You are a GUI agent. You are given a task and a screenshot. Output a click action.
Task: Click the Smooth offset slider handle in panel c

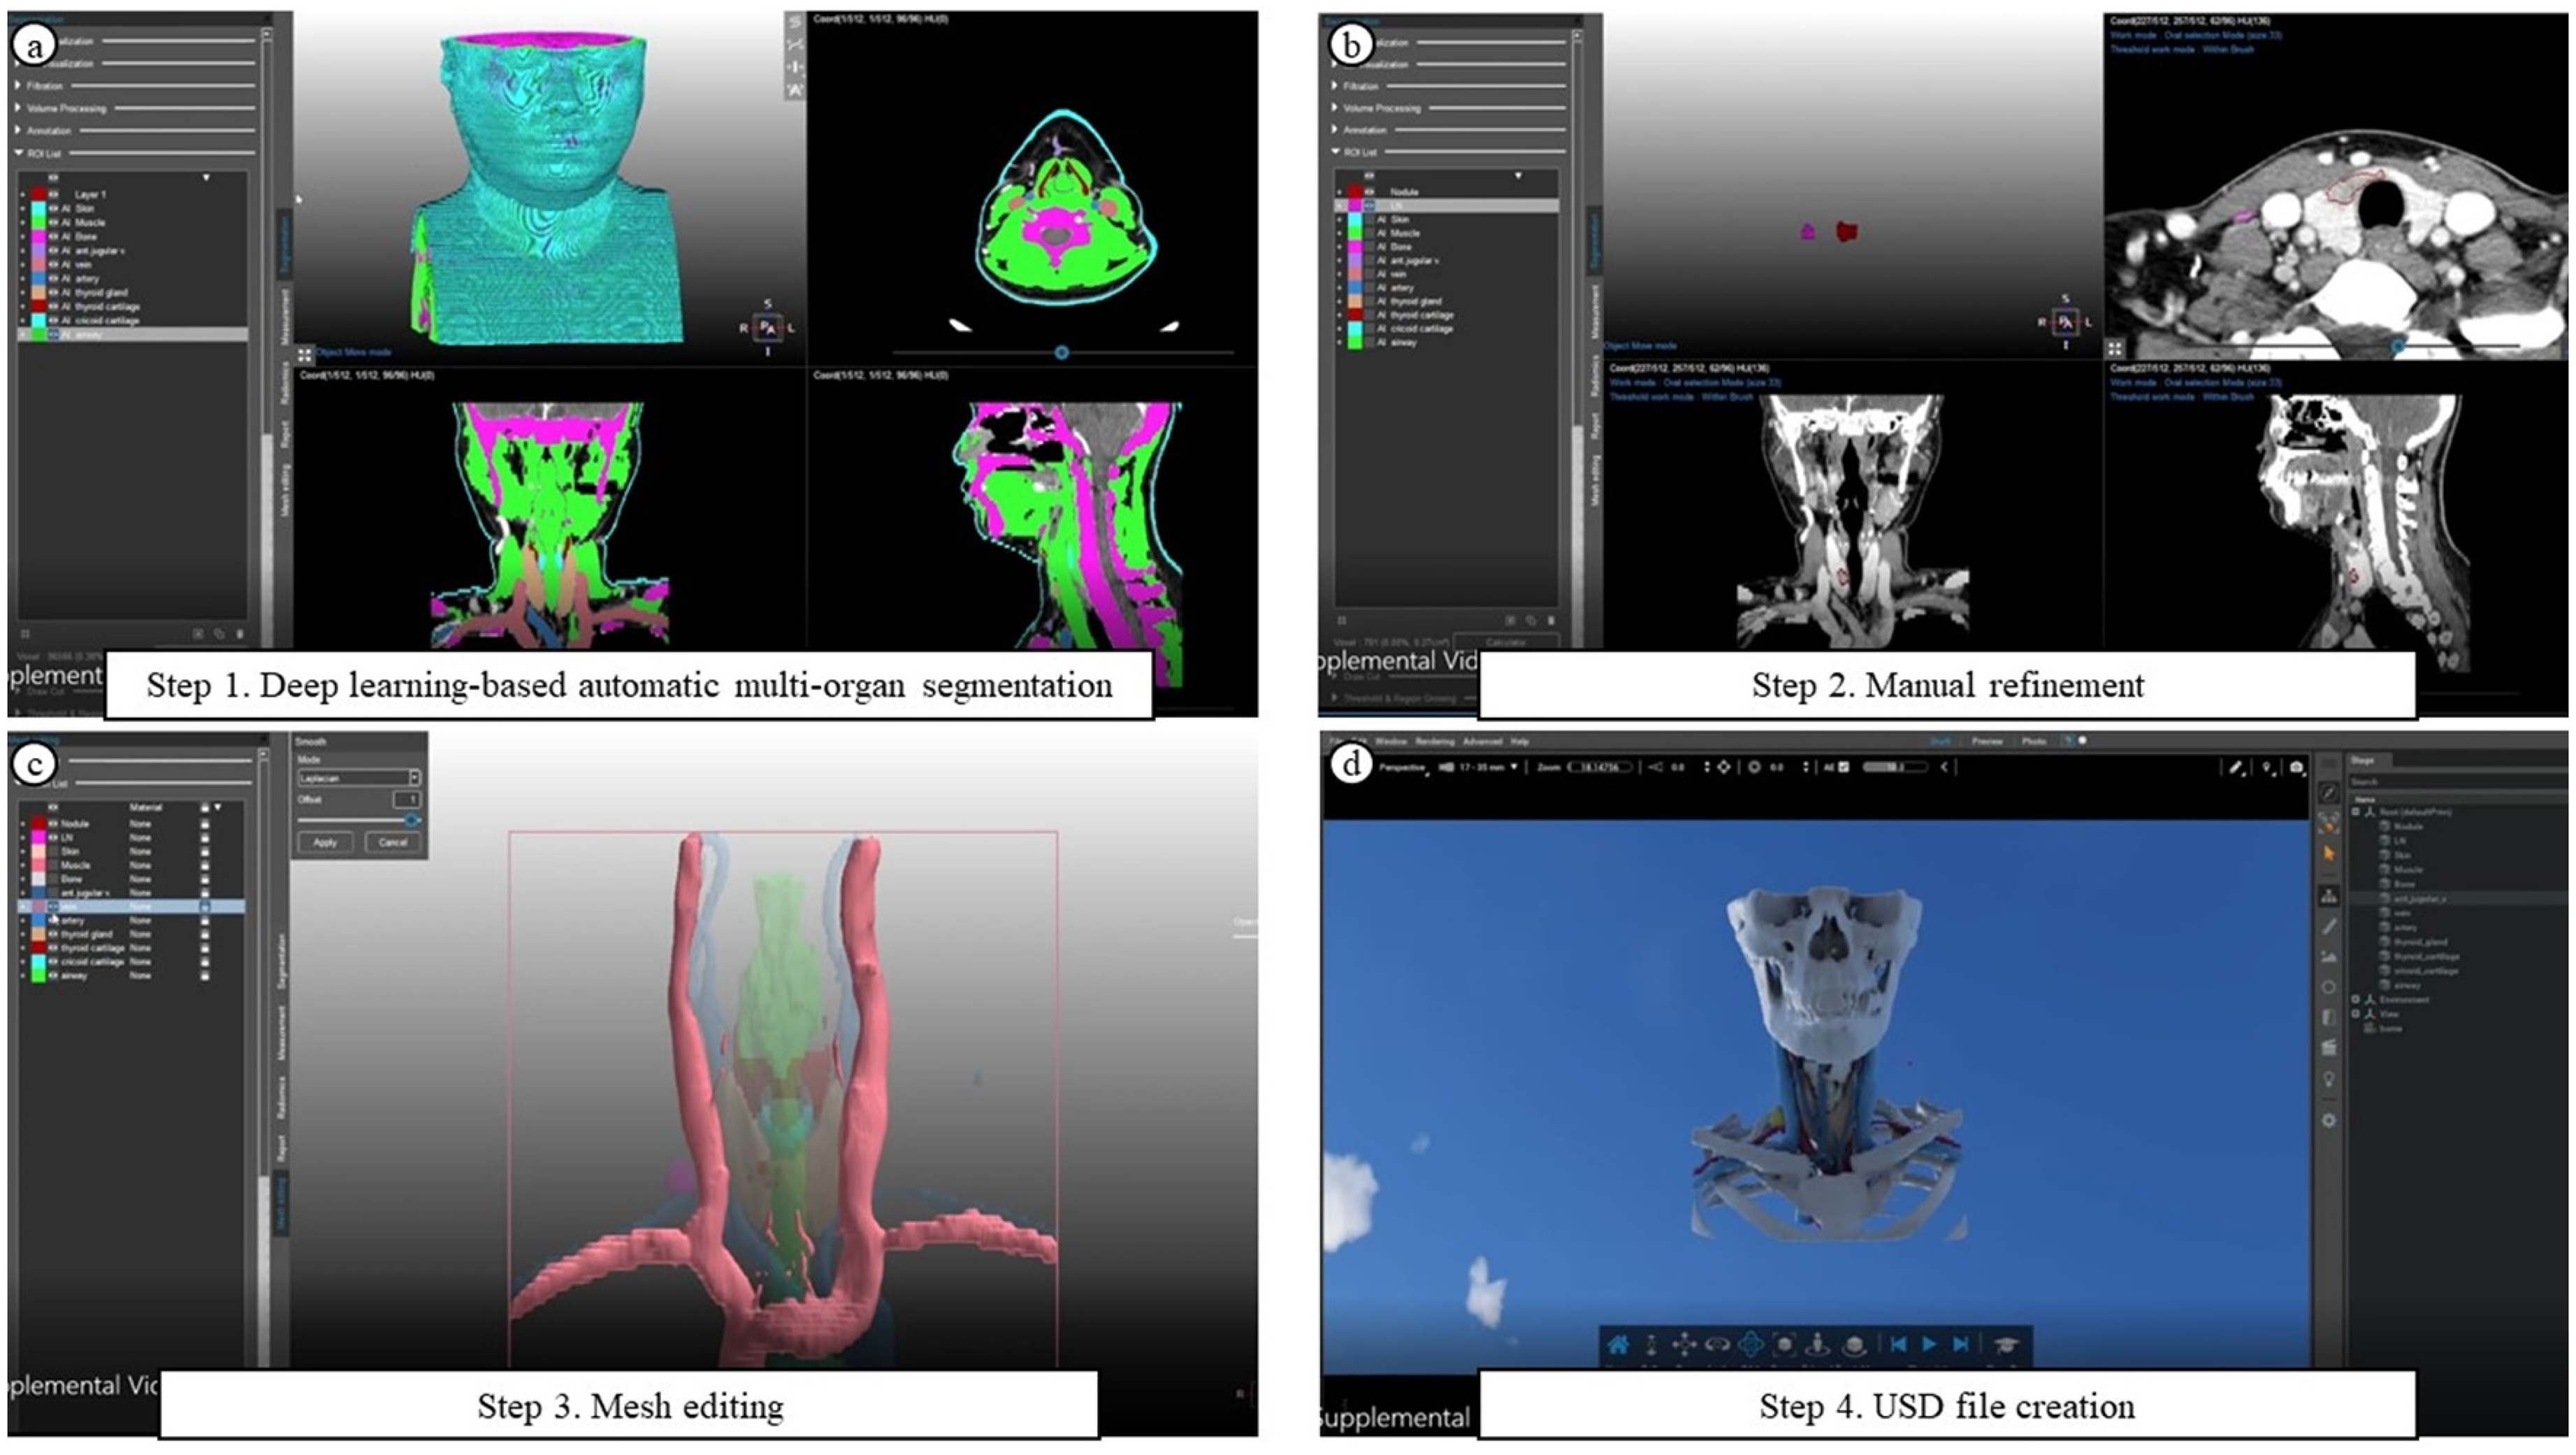[411, 820]
